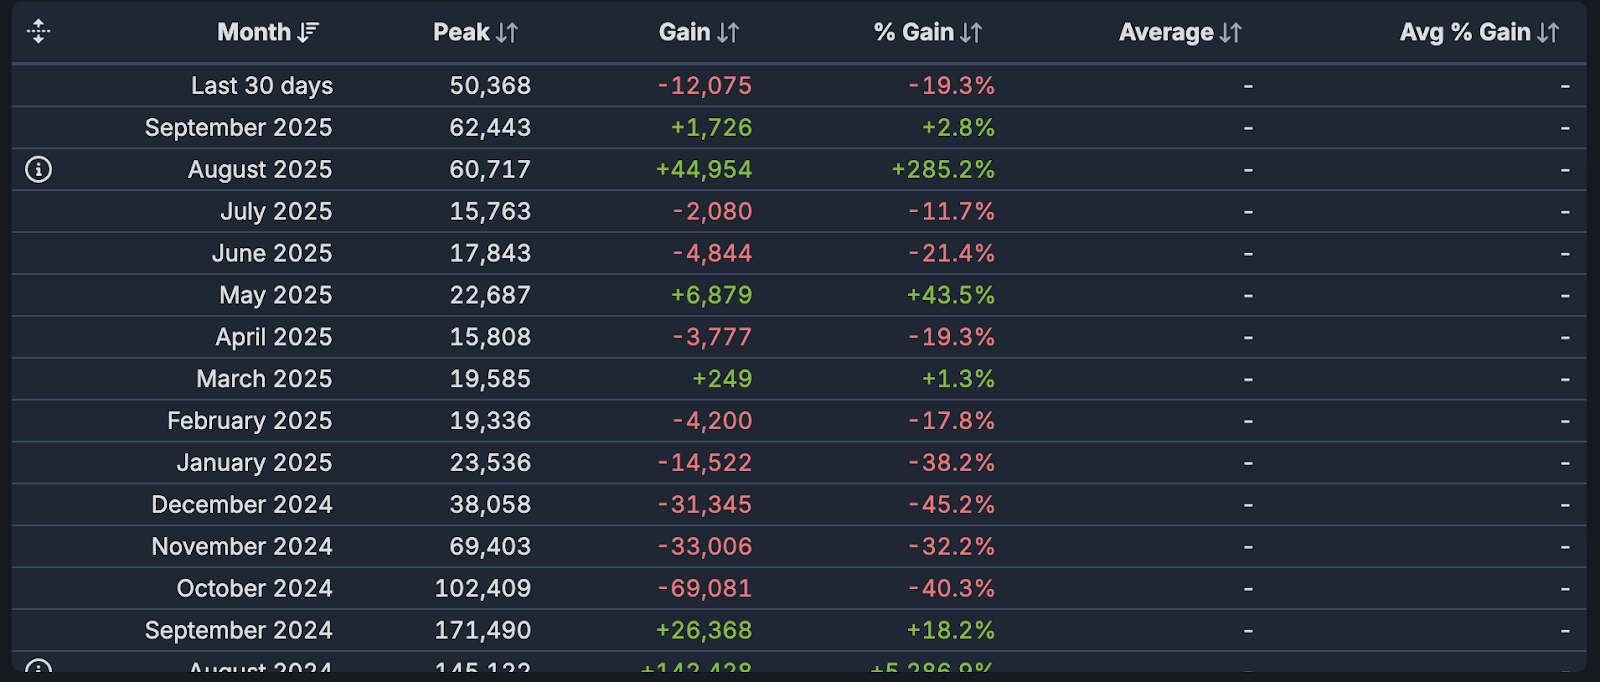Image resolution: width=1600 pixels, height=682 pixels.
Task: Click the April 2025 month label
Action: 273,338
